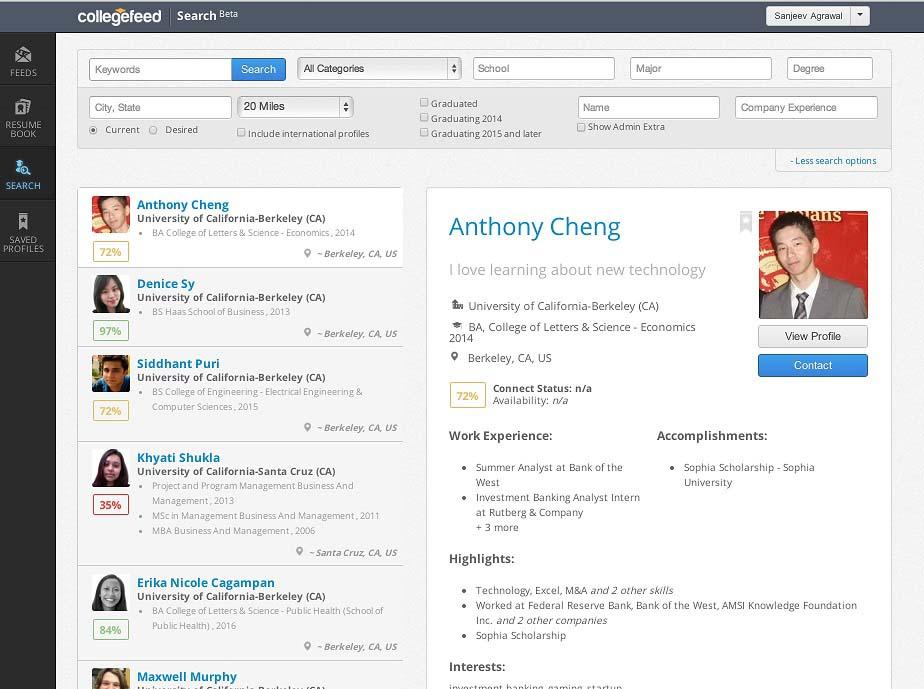924x689 pixels.
Task: Open the 20 Miles distance dropdown
Action: point(295,107)
